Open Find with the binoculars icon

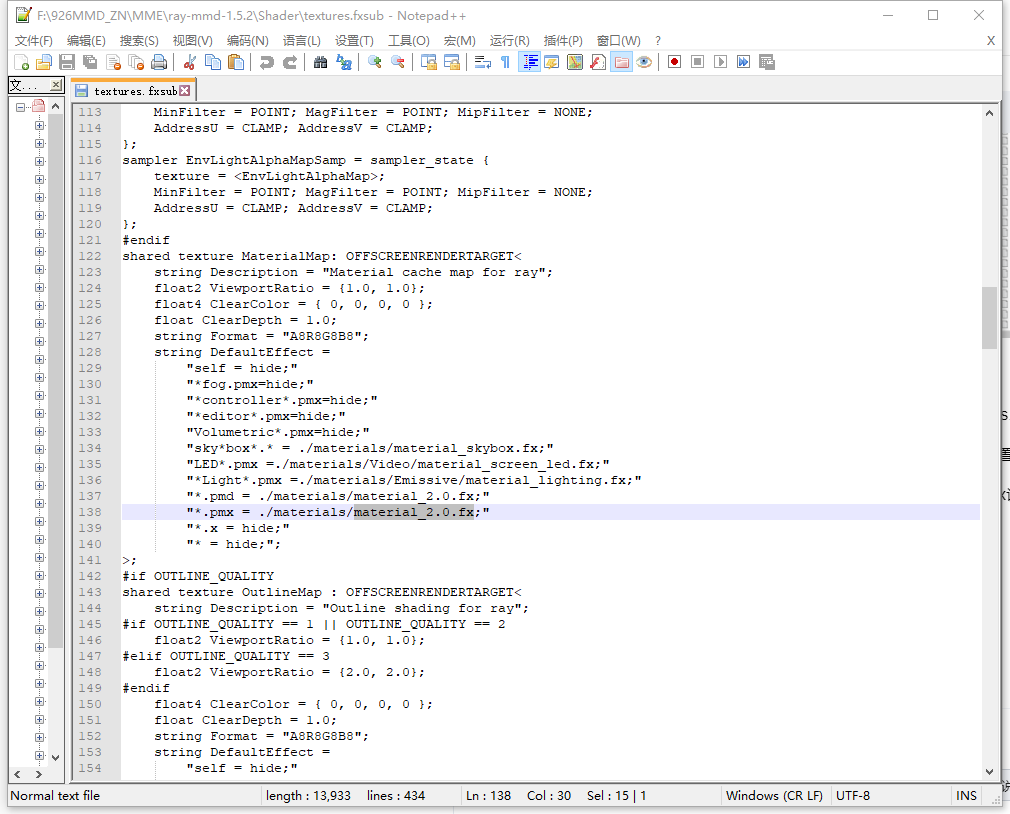pyautogui.click(x=320, y=62)
